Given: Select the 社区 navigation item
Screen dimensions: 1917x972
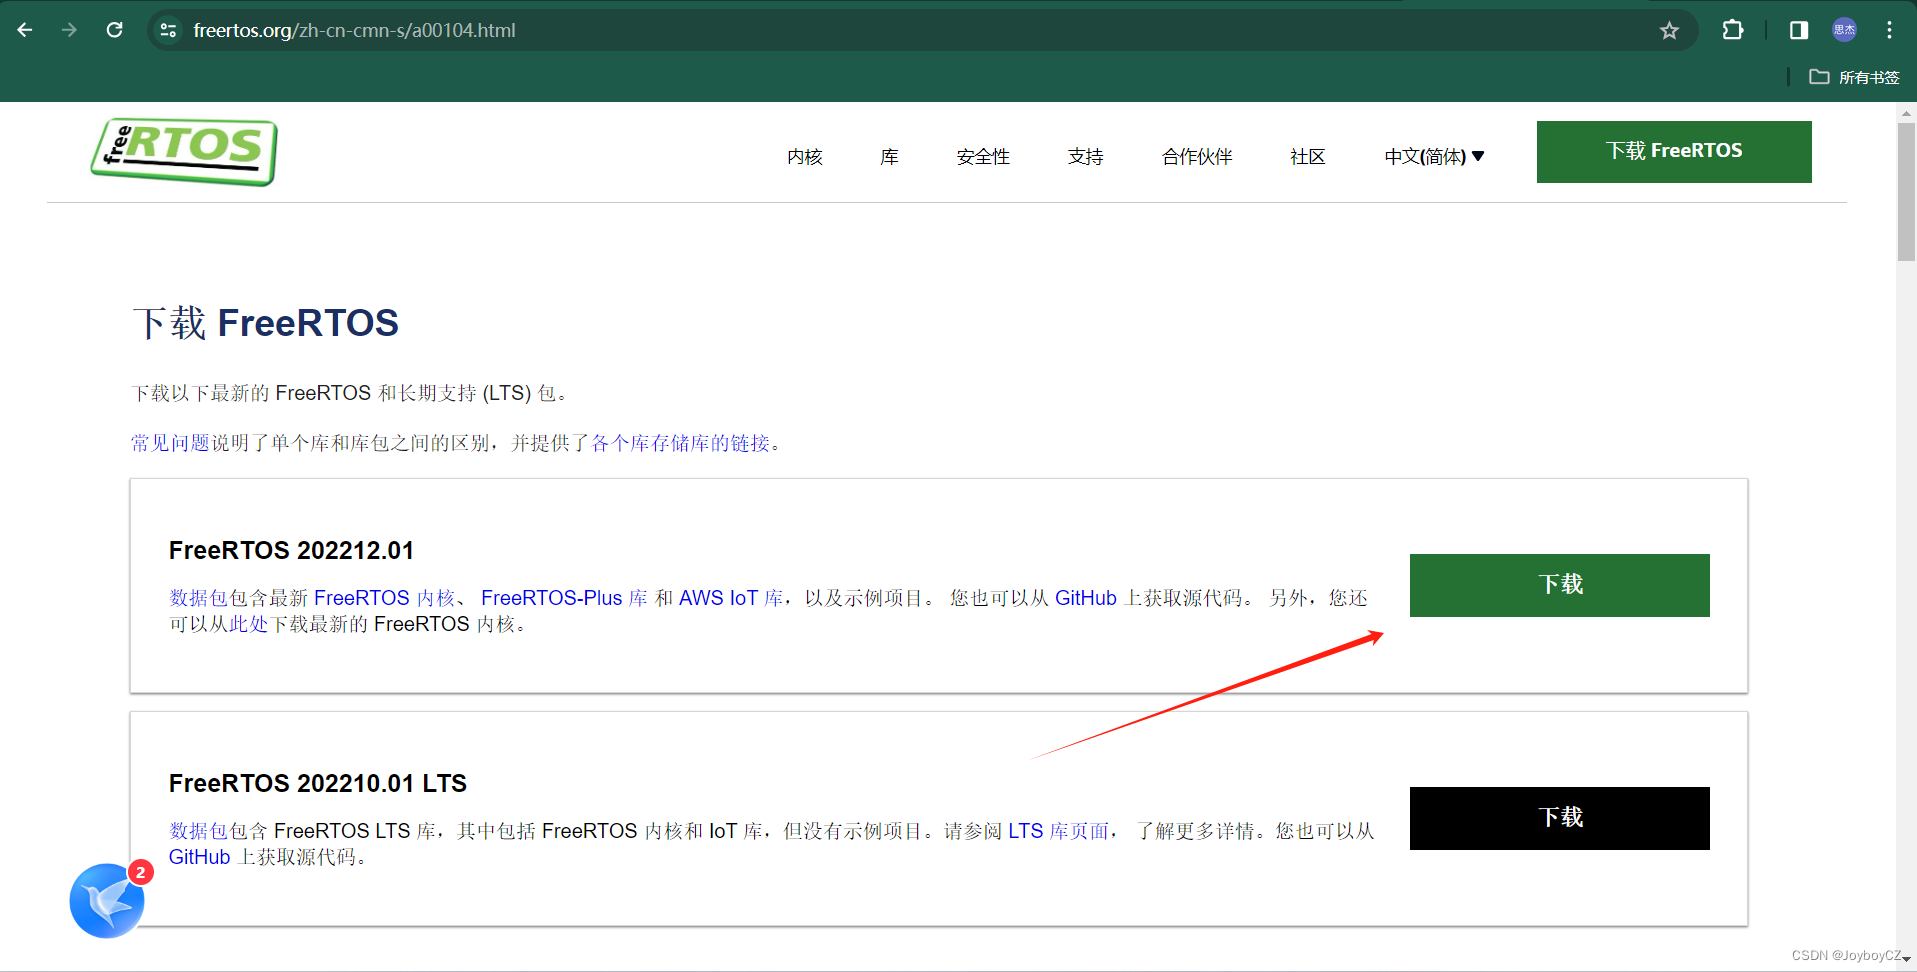Looking at the screenshot, I should point(1307,156).
